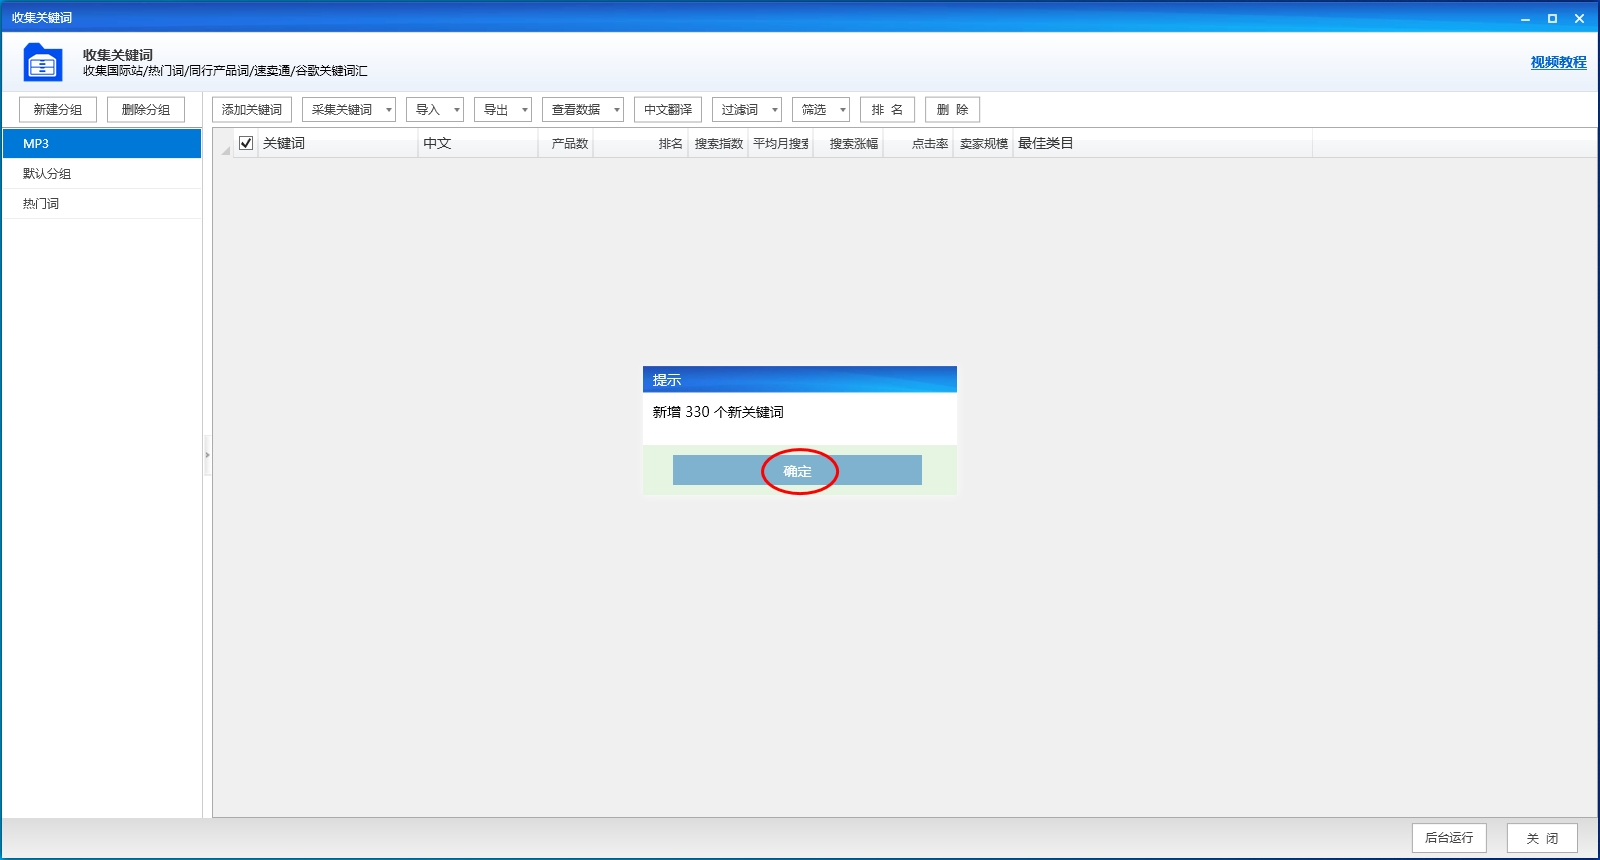Select the 热门词 group
Screen dimensions: 1600x860
[x=102, y=203]
